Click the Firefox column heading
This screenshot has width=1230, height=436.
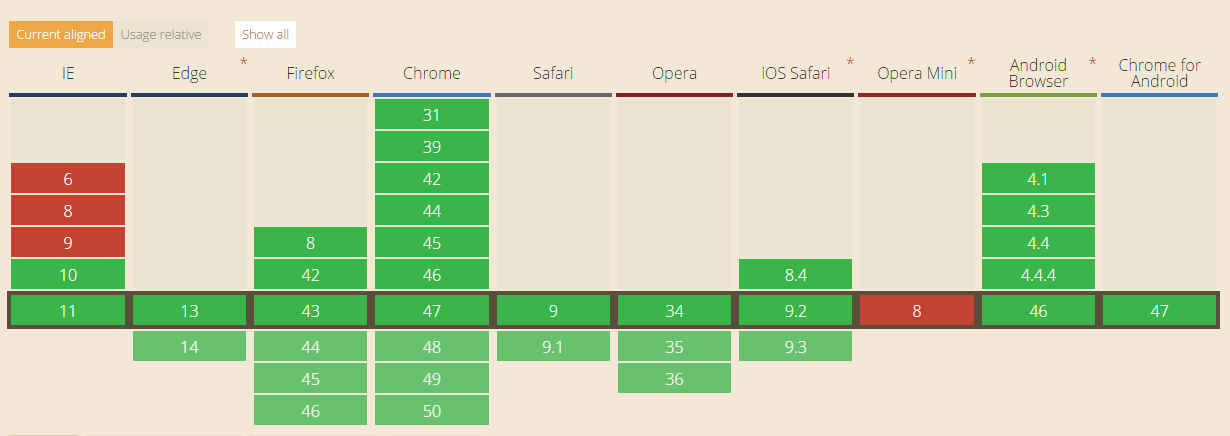pyautogui.click(x=310, y=73)
